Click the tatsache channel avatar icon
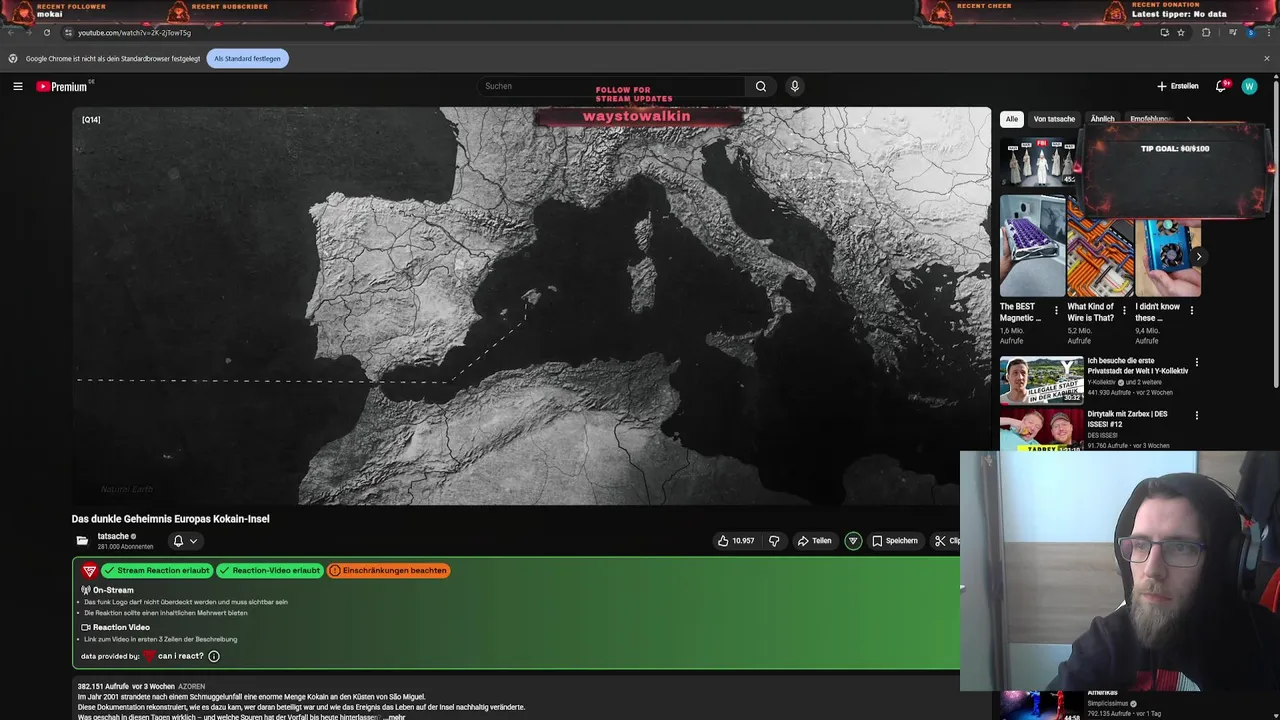The height and width of the screenshot is (720, 1280). click(82, 541)
